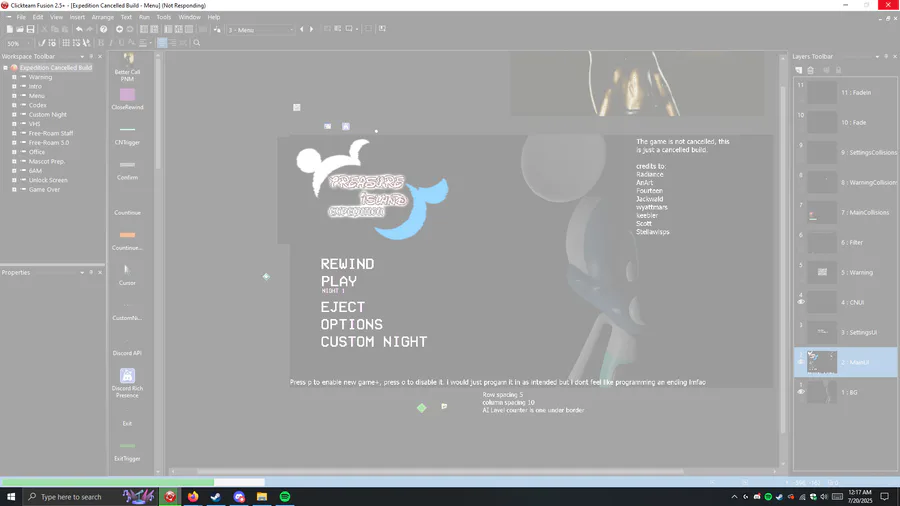Click the Bold text formatting icon
This screenshot has height=506, width=900.
(x=101, y=43)
